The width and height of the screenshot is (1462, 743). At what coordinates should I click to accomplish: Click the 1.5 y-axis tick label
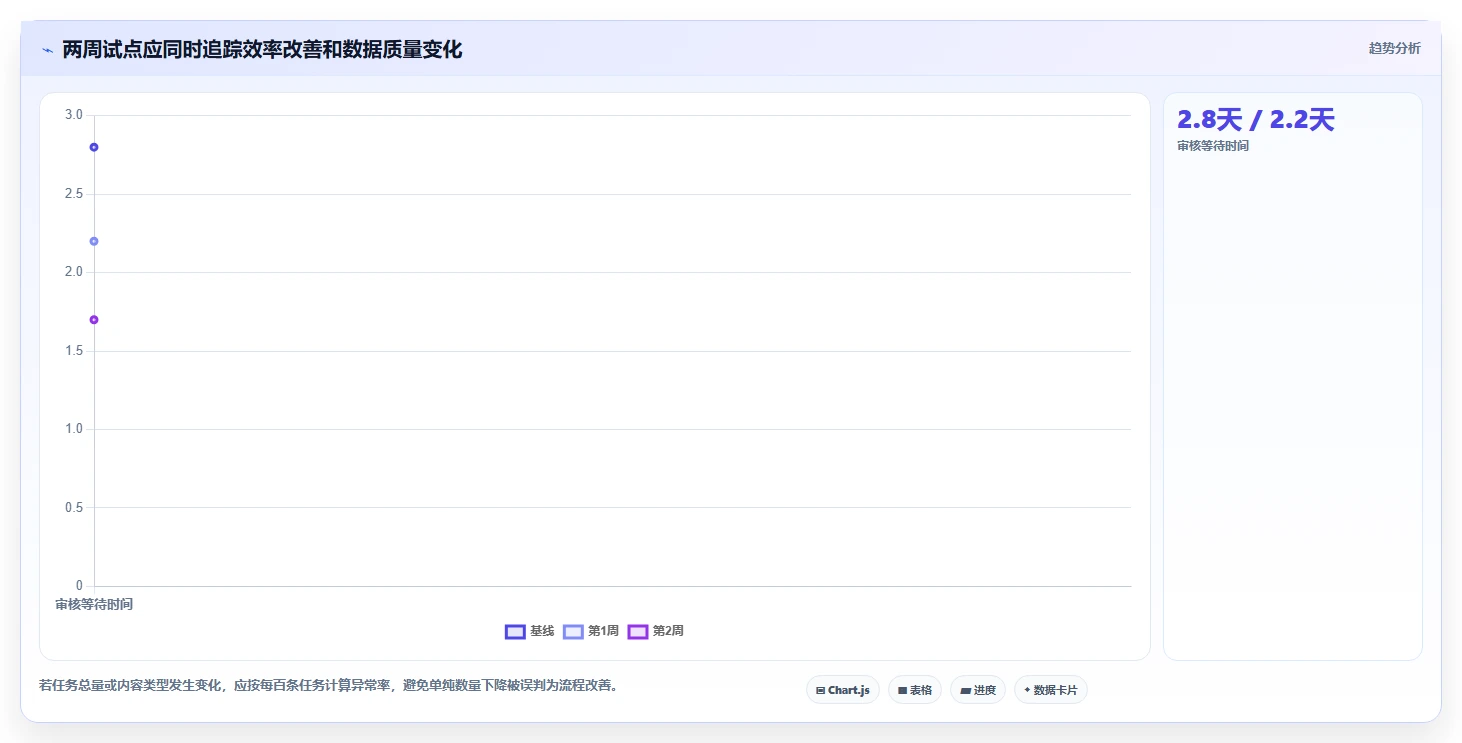pos(74,351)
